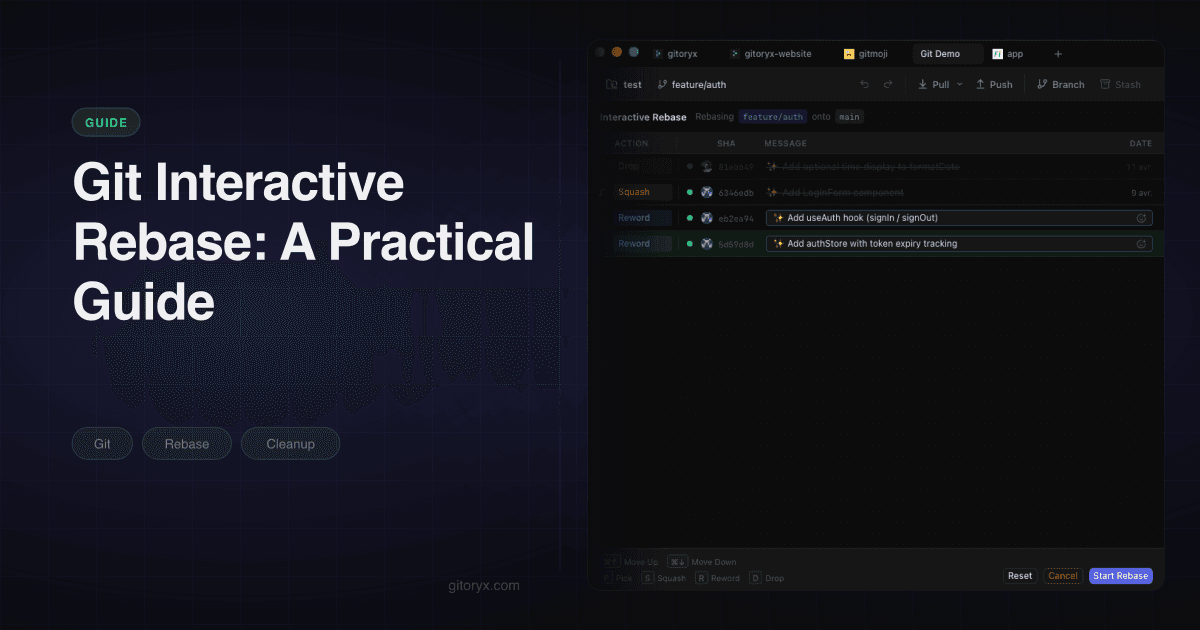Viewport: 1200px width, 630px height.
Task: Click the SHA column header
Action: pos(726,143)
